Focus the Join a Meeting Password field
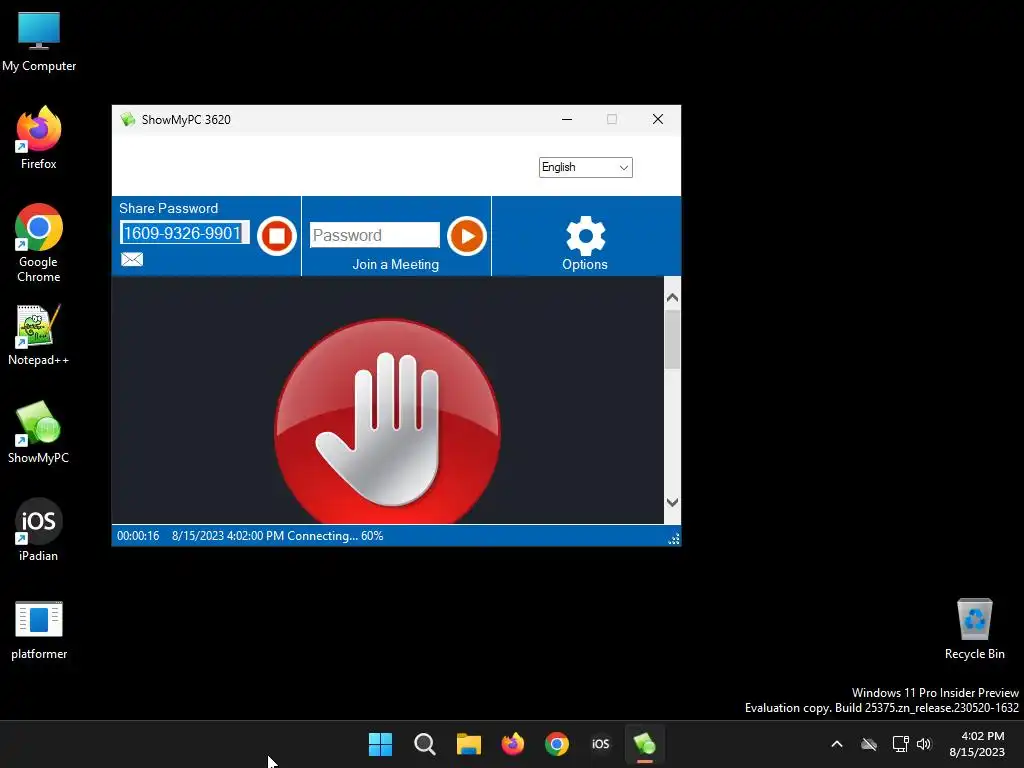 coord(374,235)
